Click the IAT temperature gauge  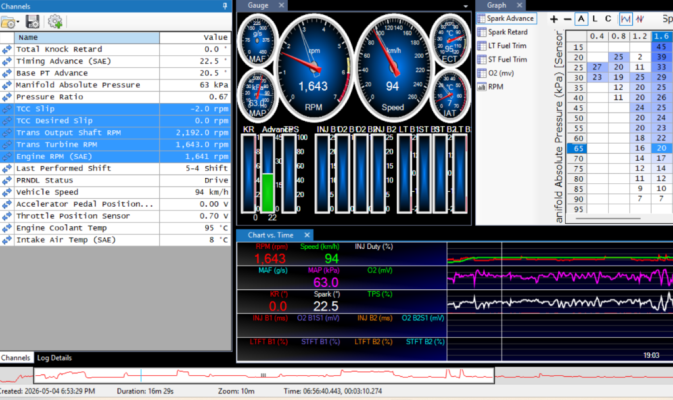pos(449,94)
